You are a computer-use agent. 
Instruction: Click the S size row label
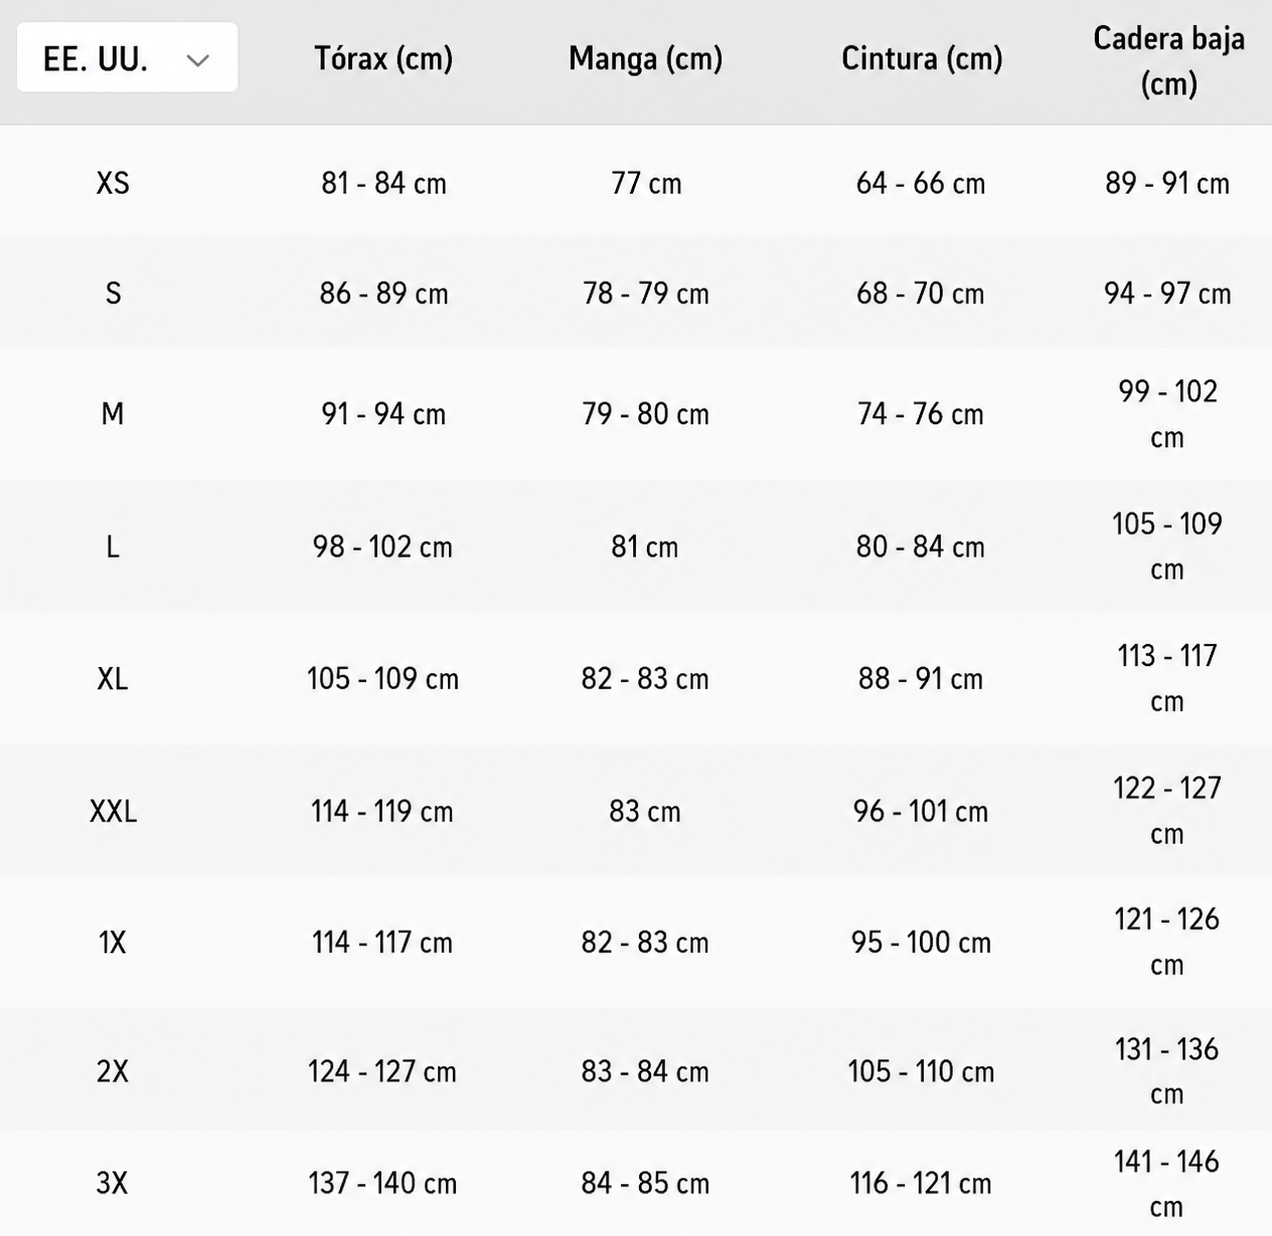[x=113, y=293]
